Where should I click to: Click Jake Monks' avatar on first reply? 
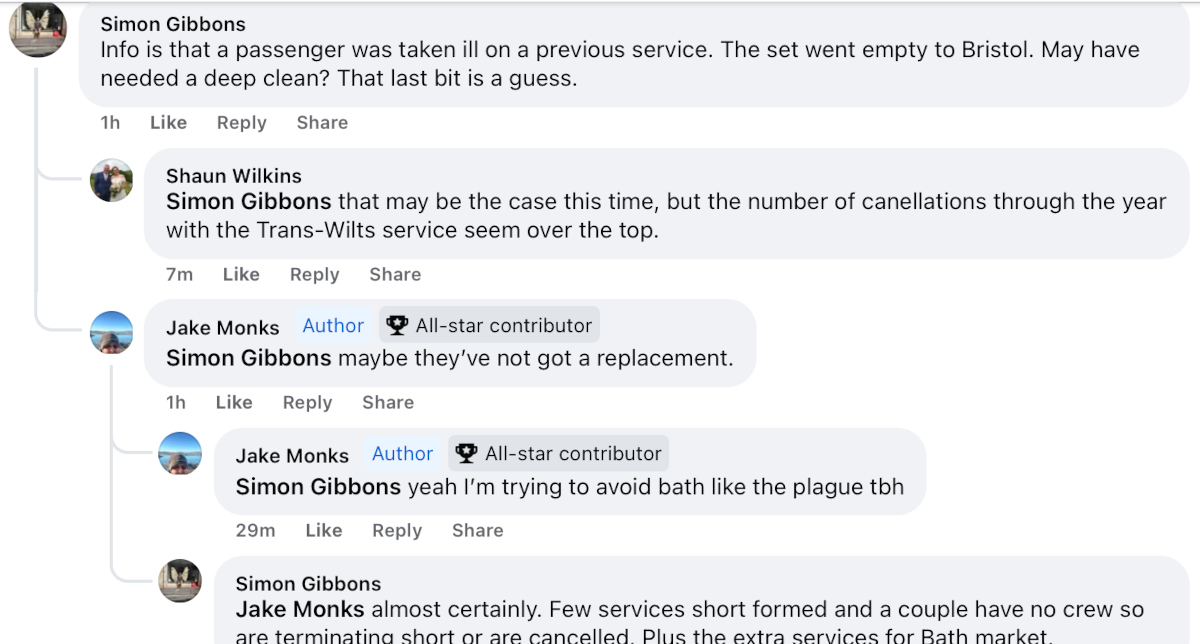(x=111, y=332)
